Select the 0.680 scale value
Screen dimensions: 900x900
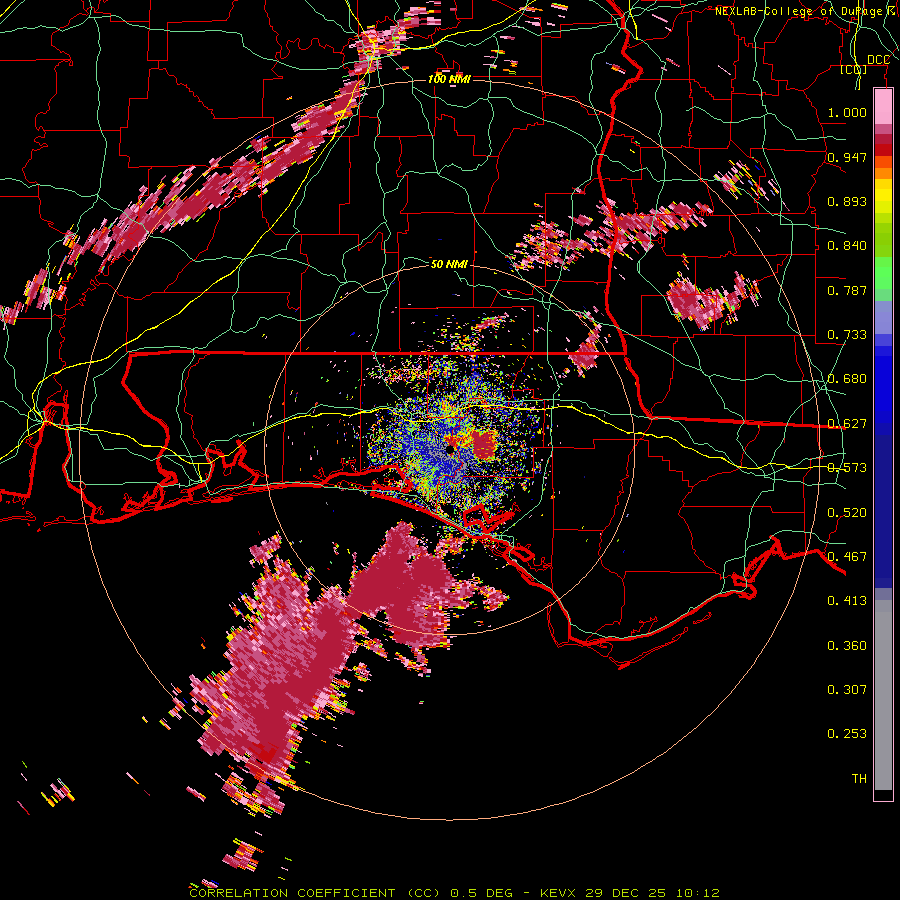tap(847, 379)
